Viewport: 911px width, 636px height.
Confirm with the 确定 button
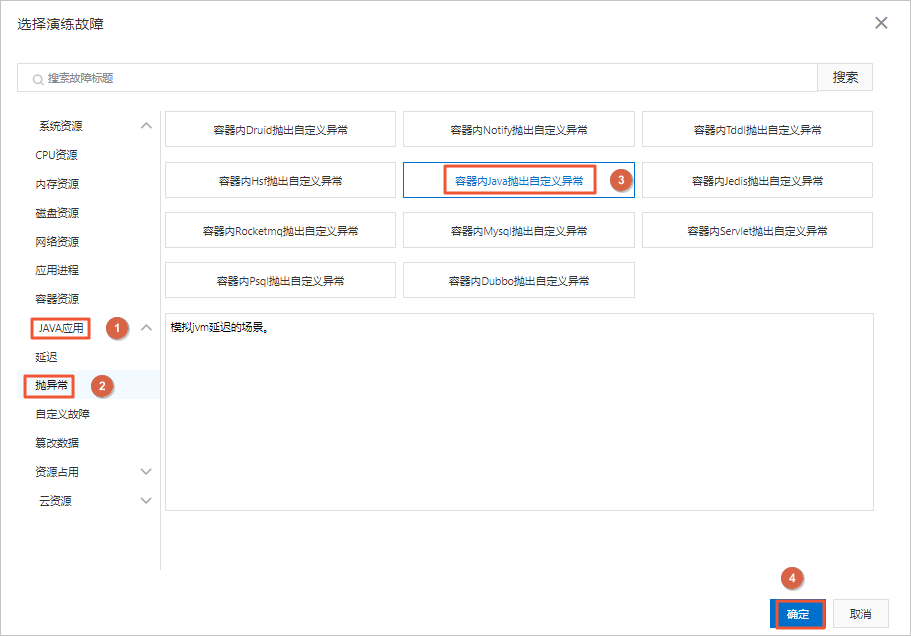798,614
